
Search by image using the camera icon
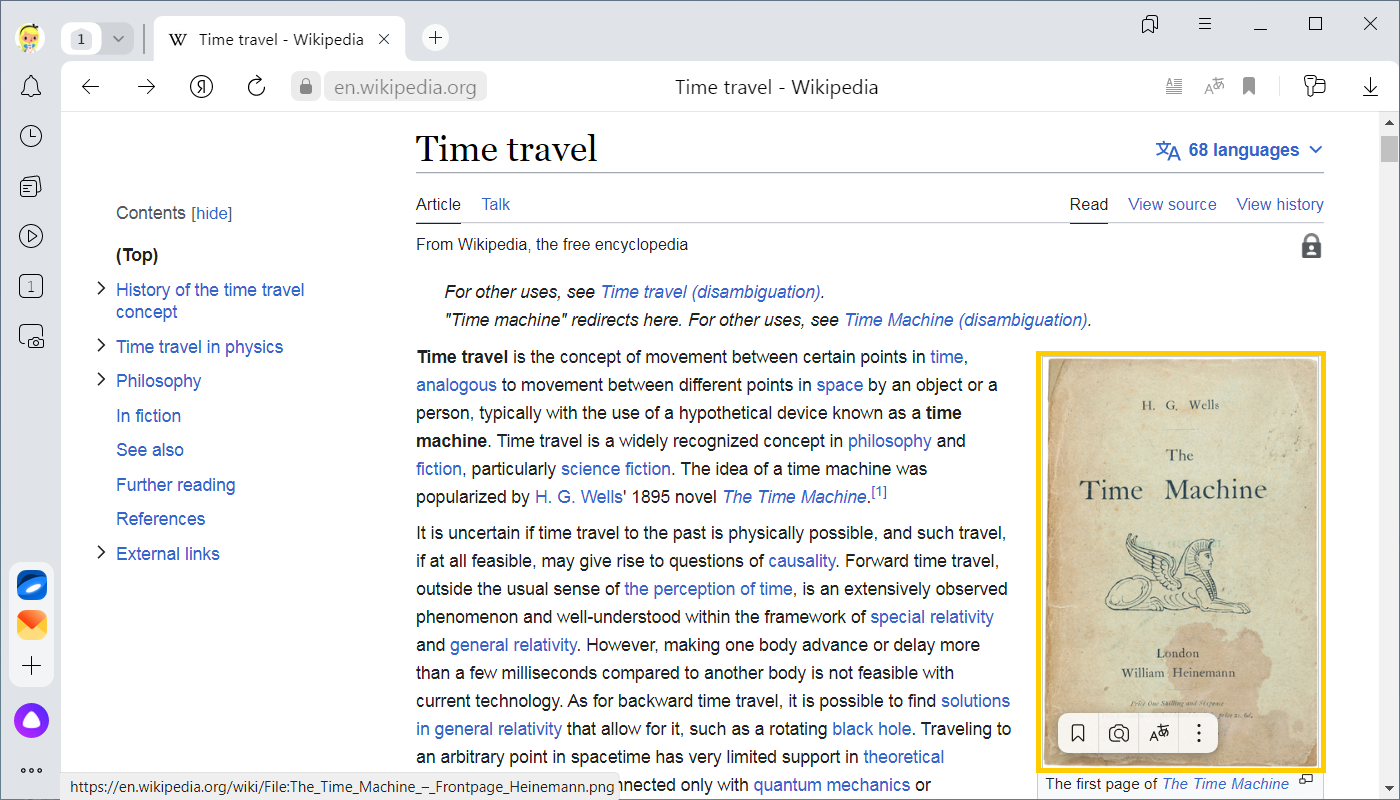click(x=1118, y=734)
